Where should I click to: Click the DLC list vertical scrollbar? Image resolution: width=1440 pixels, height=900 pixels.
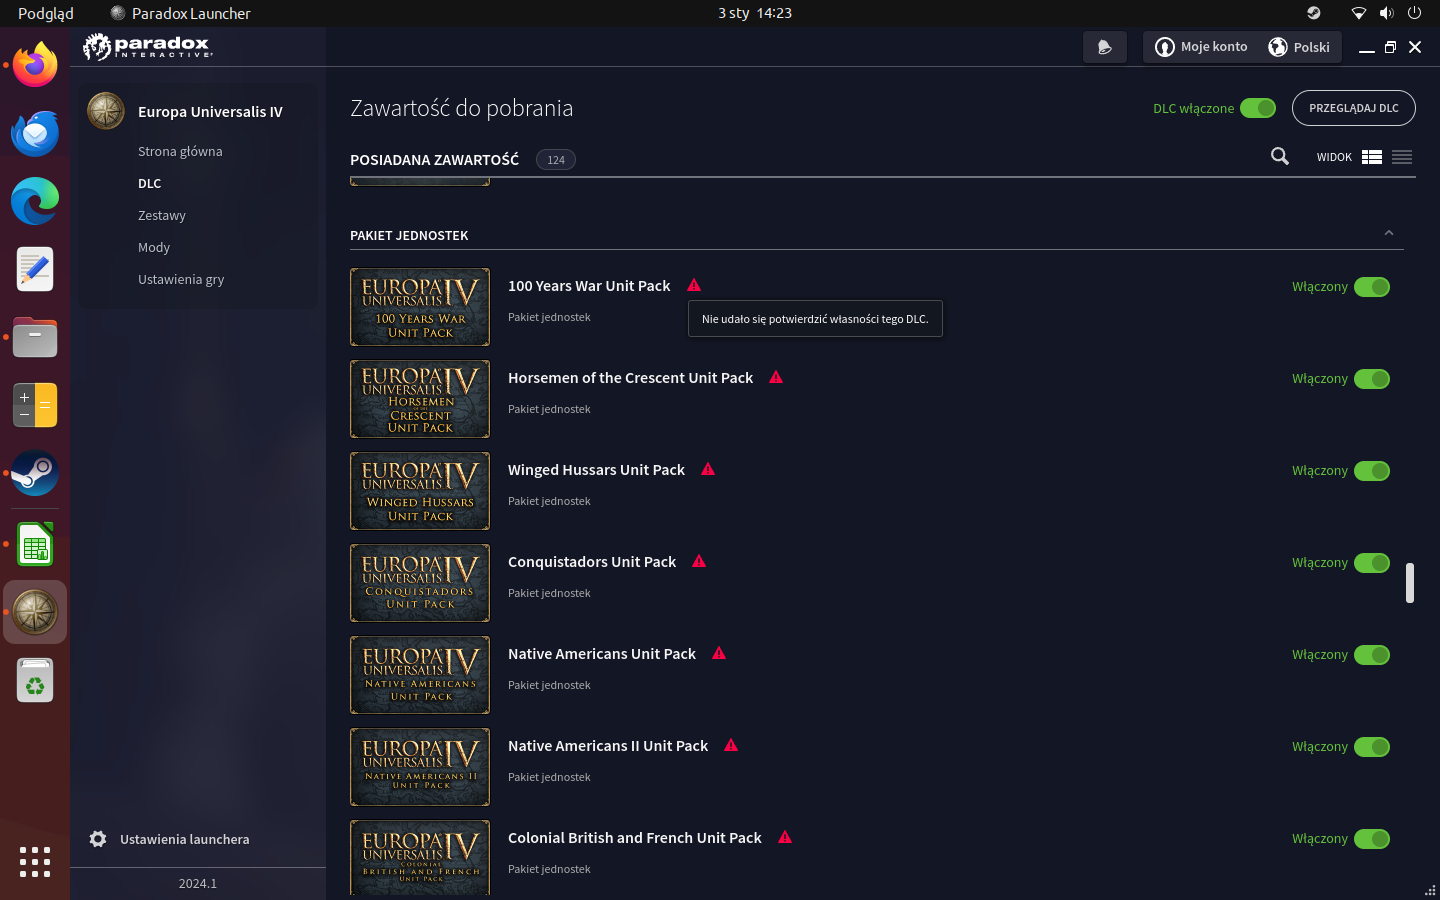1410,583
